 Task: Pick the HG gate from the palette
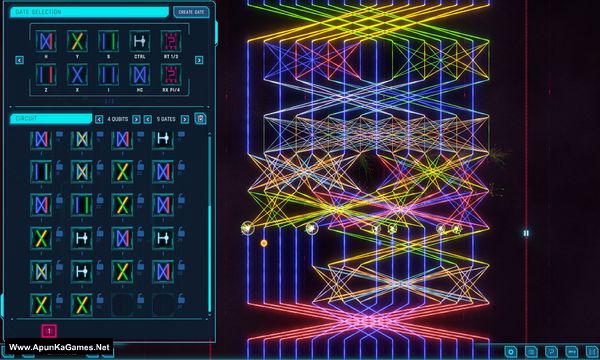[x=140, y=74]
